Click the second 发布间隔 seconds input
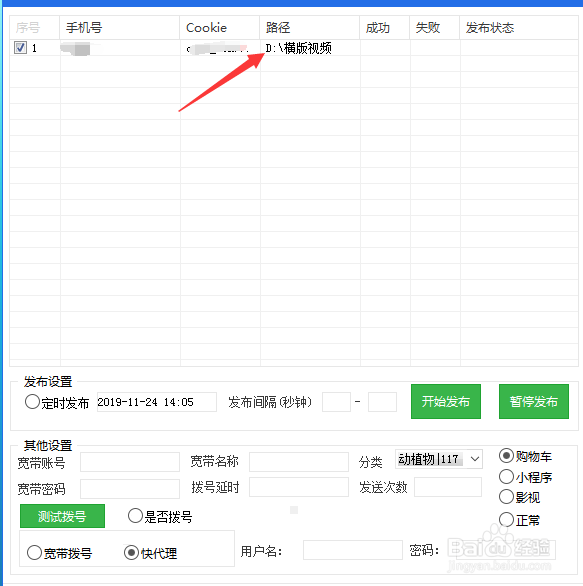Screen dimensions: 583x586 pyautogui.click(x=382, y=402)
